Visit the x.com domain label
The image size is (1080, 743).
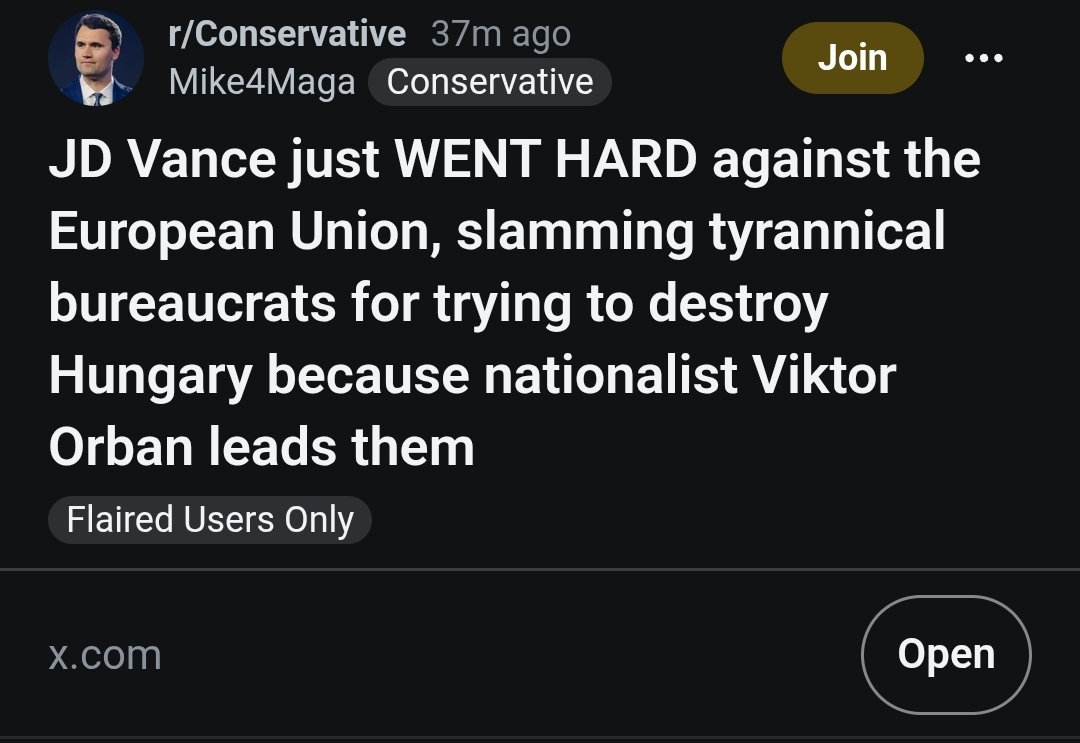pyautogui.click(x=105, y=655)
